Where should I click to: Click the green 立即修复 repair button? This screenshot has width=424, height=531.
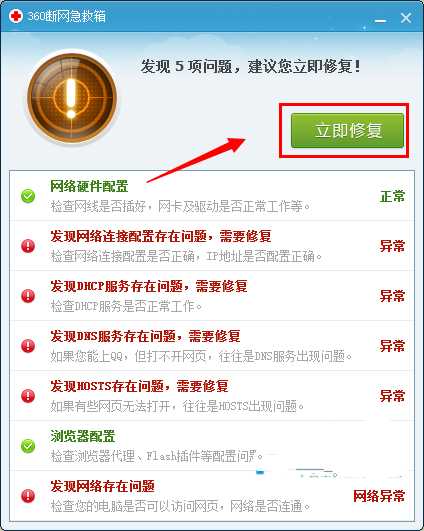coord(347,131)
